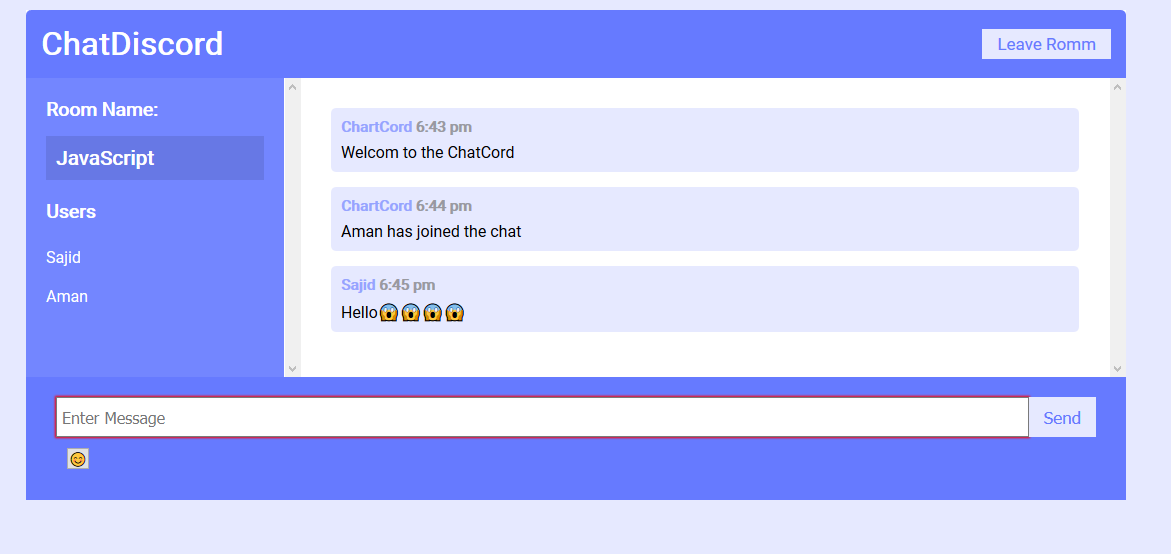Click the last screaming emoji in Hello message

[456, 313]
